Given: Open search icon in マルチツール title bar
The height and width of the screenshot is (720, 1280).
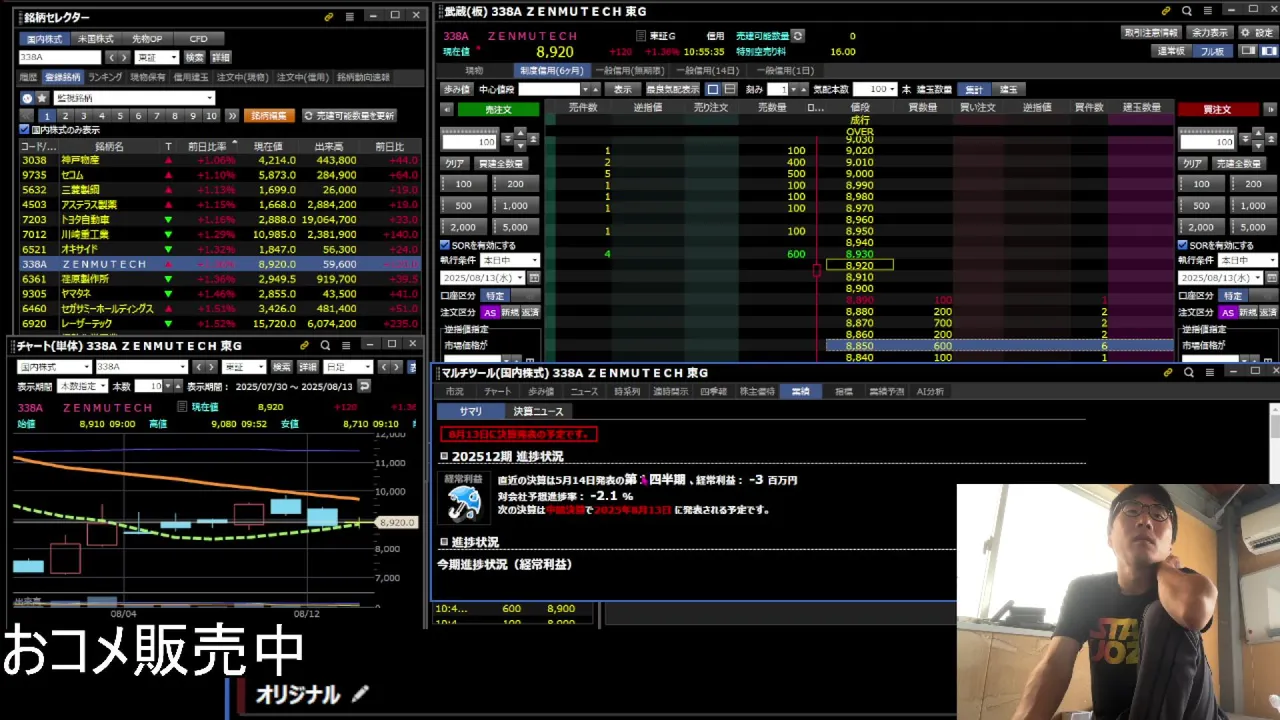Looking at the screenshot, I should coord(1189,372).
